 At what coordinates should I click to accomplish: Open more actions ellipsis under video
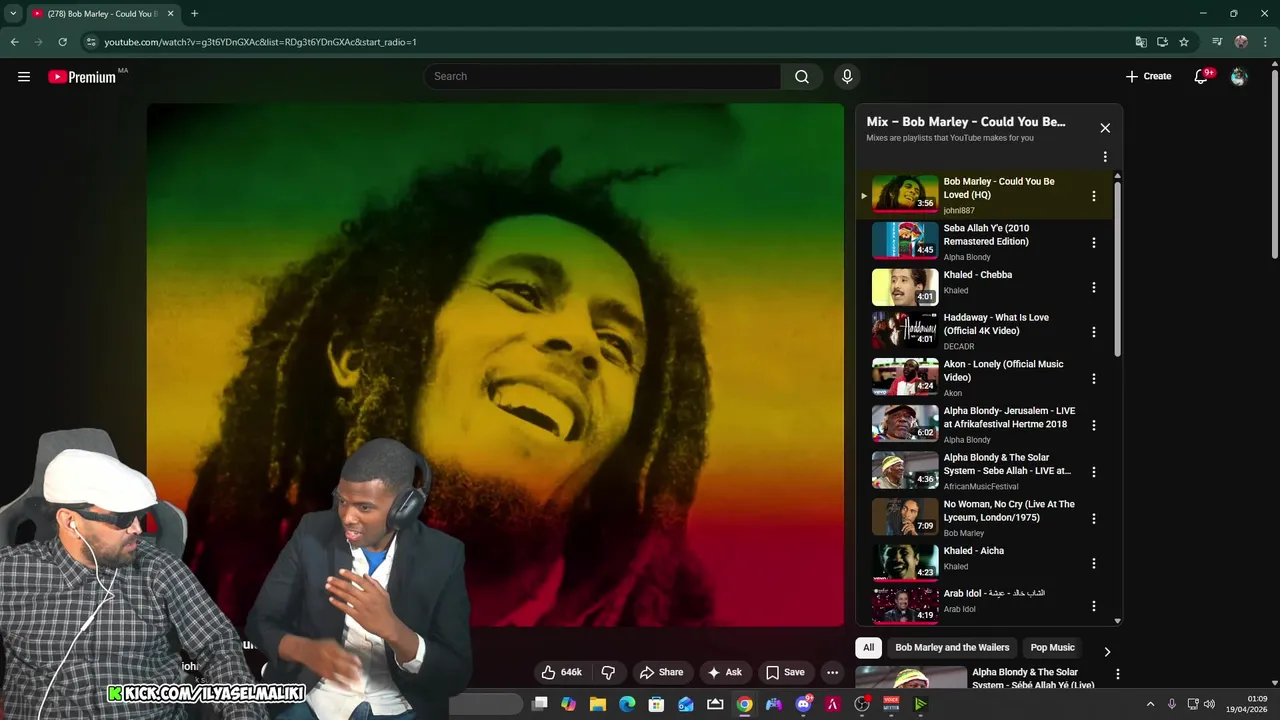832,672
